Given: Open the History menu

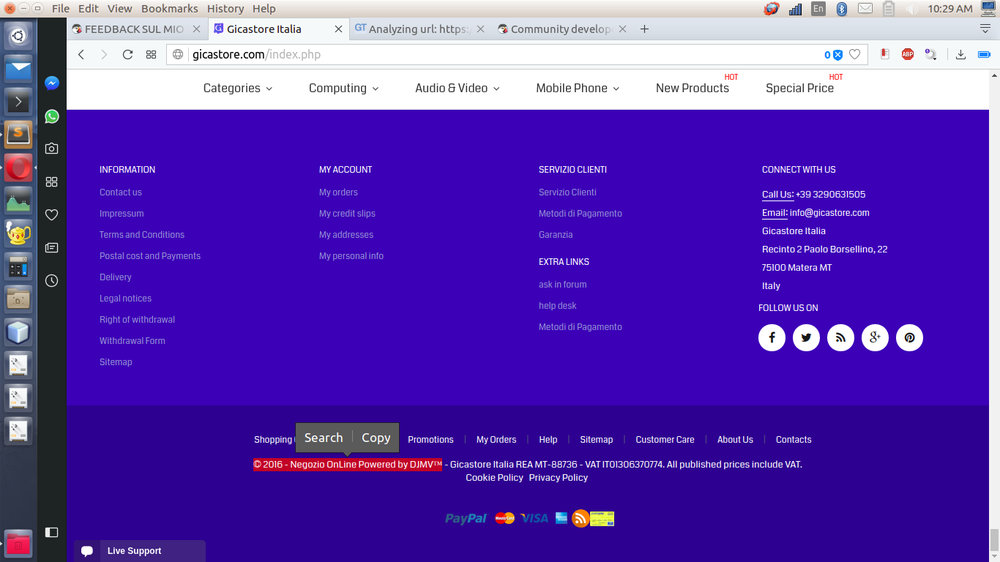Looking at the screenshot, I should point(225,8).
